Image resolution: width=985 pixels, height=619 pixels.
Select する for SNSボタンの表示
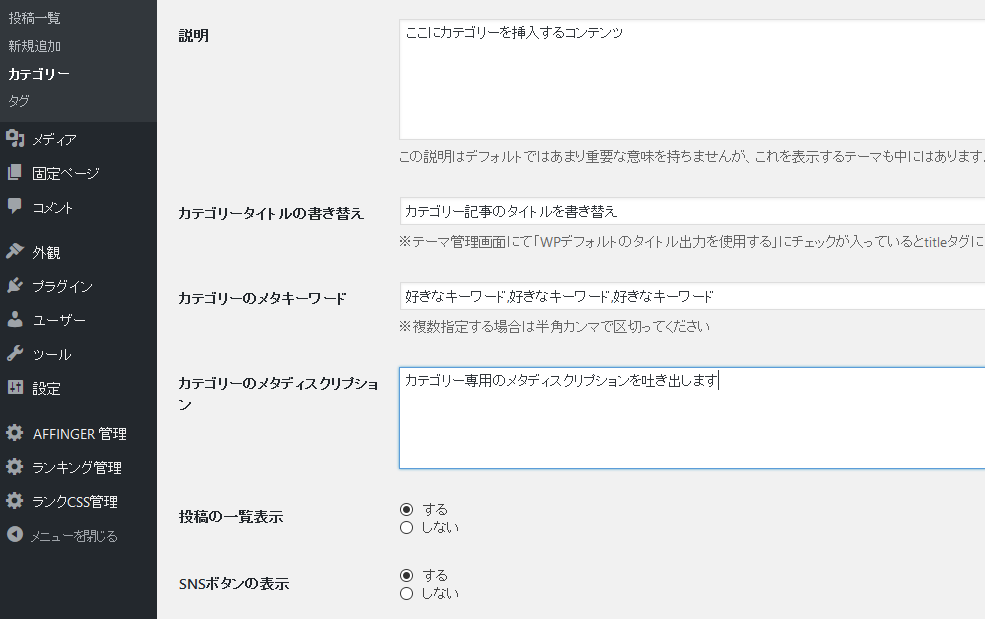(406, 576)
